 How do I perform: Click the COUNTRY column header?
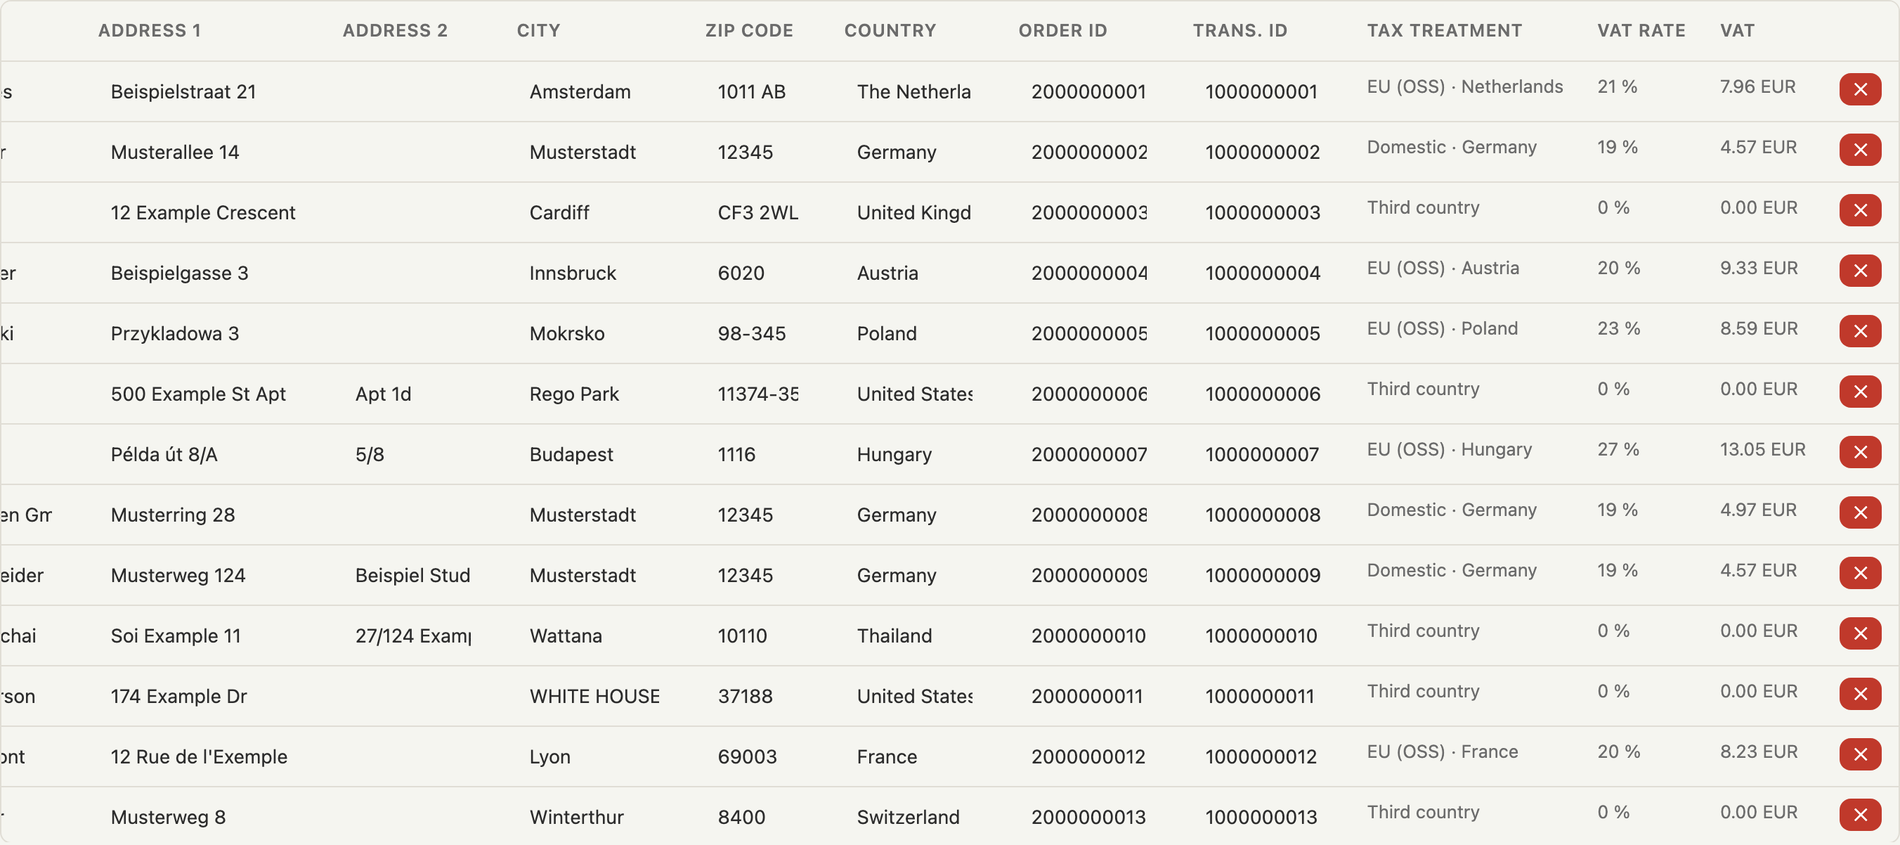click(890, 31)
